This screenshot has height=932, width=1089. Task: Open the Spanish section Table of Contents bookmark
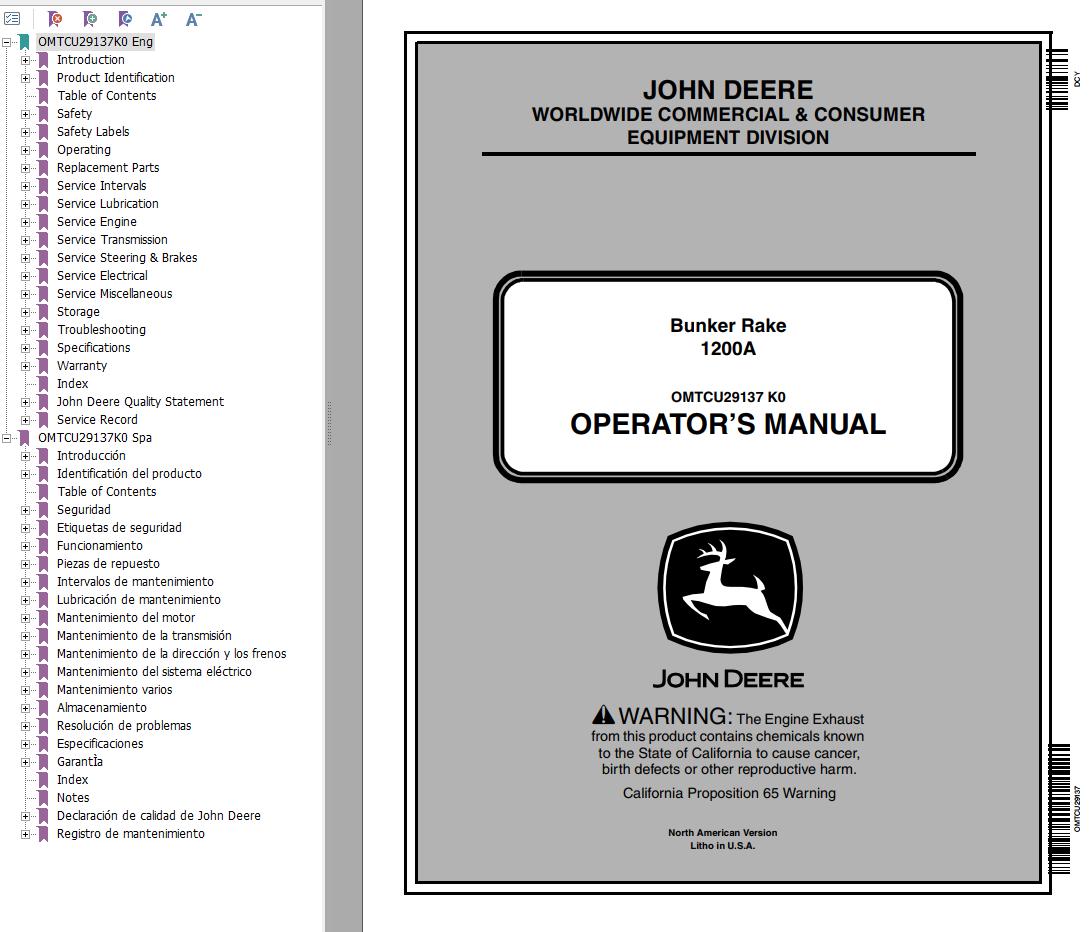point(106,492)
